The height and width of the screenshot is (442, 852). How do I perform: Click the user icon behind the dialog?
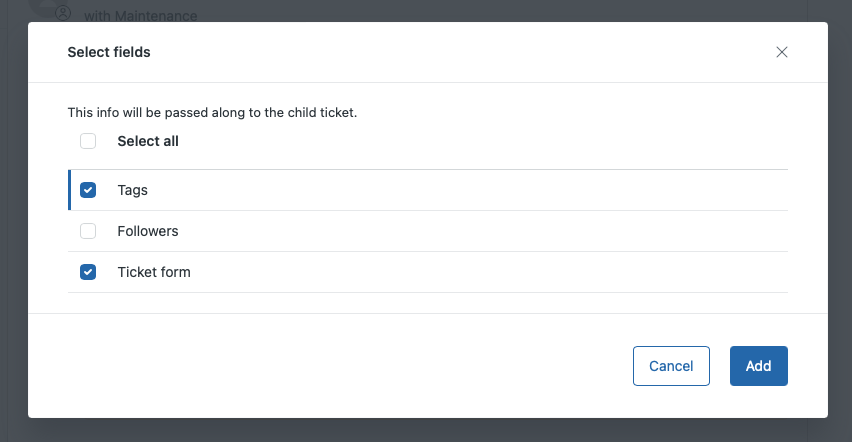(63, 13)
